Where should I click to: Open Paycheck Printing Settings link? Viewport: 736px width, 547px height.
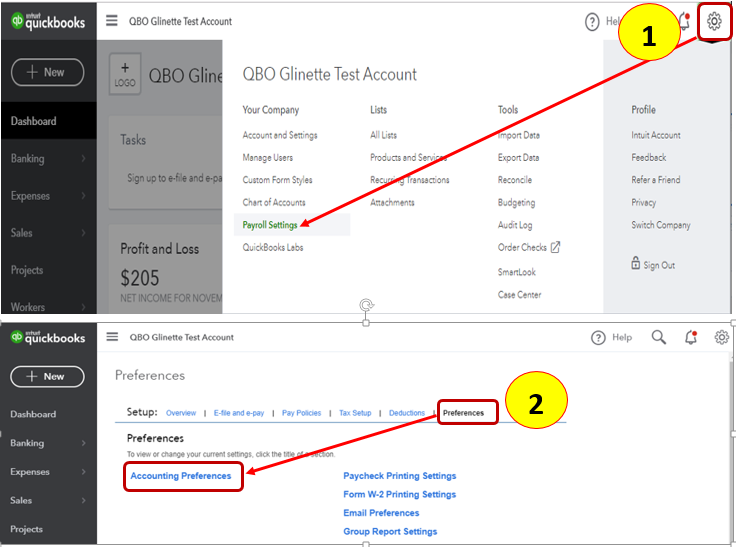coord(399,476)
